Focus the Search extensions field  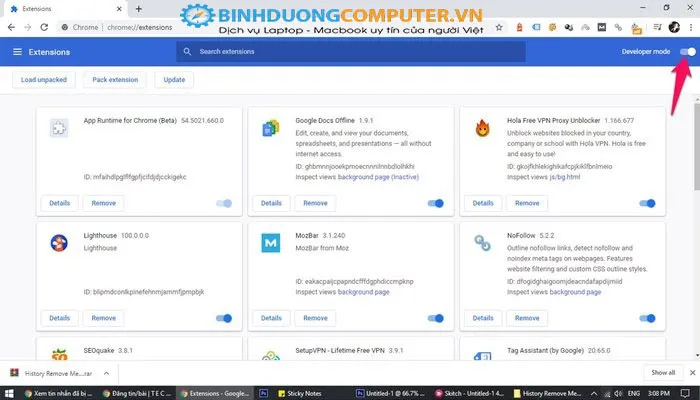(351, 52)
